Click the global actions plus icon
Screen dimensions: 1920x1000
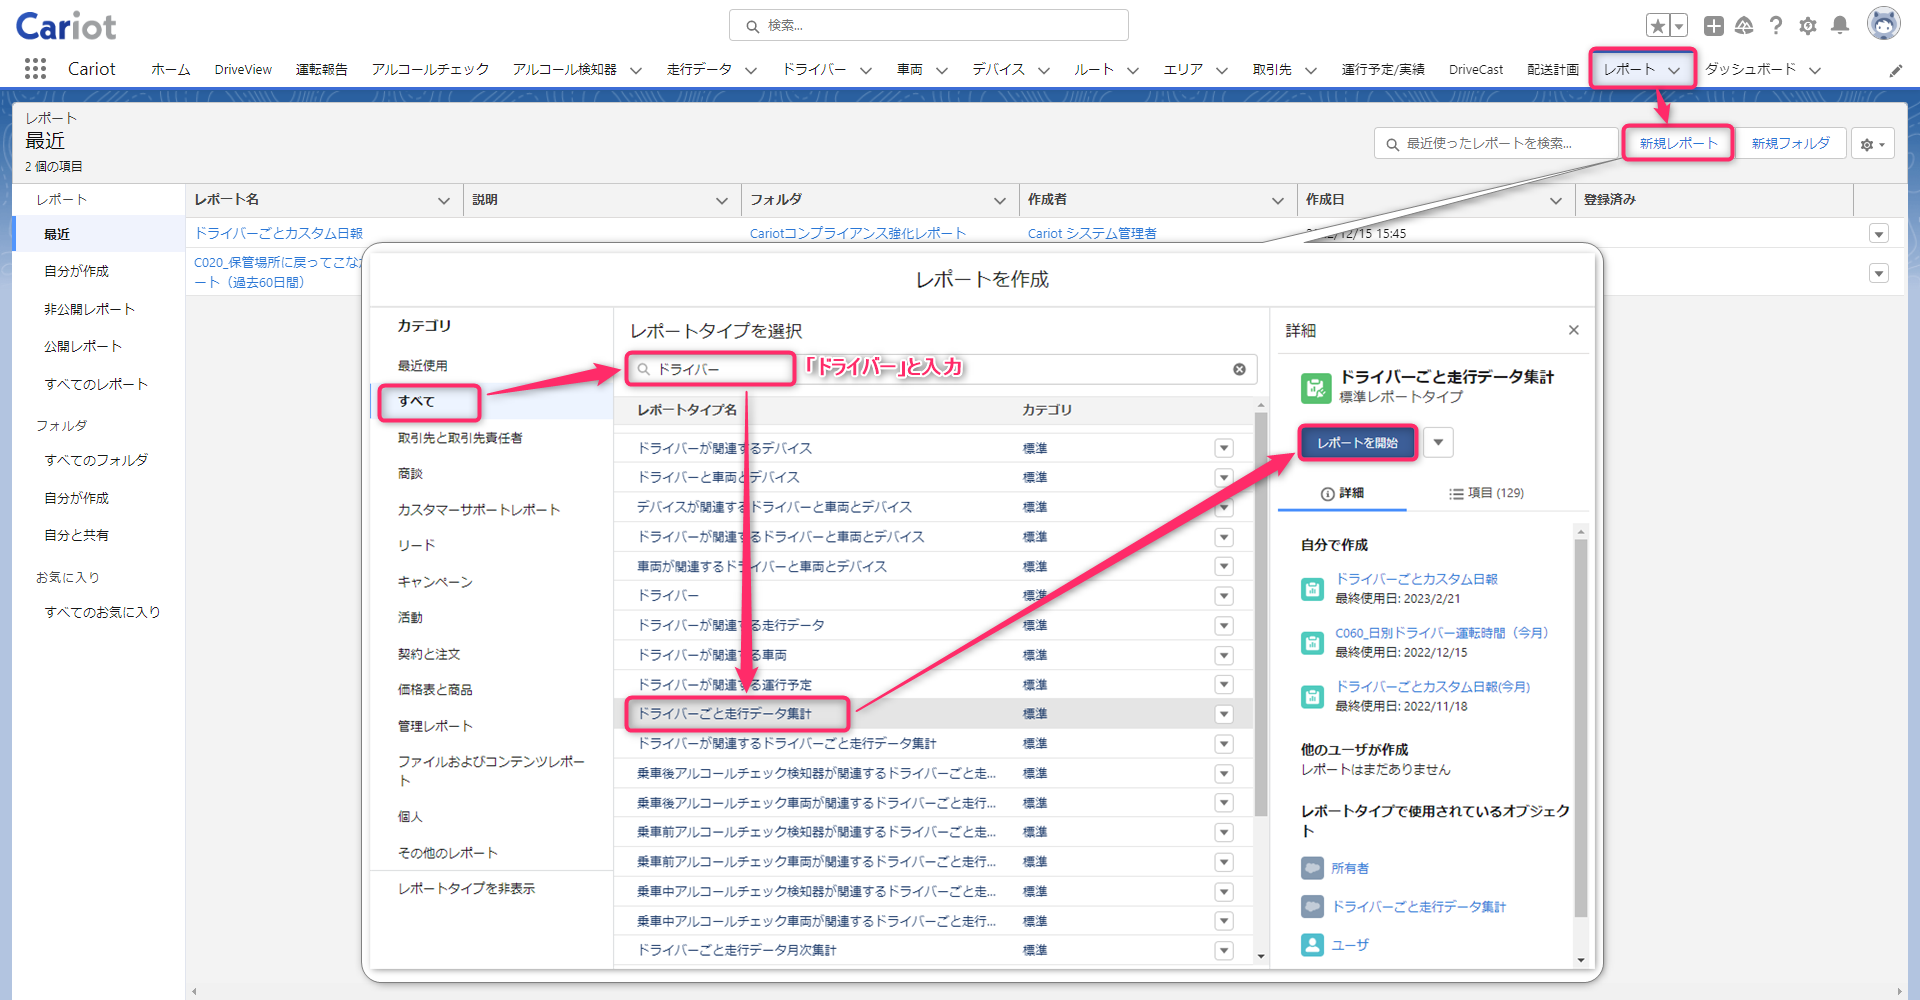click(x=1714, y=26)
